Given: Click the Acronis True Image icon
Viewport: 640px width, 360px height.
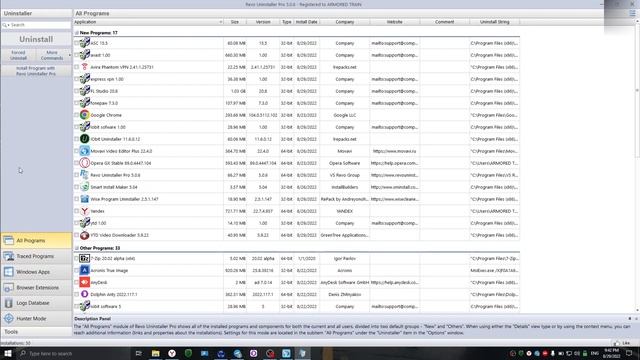Looking at the screenshot, I should point(84,270).
